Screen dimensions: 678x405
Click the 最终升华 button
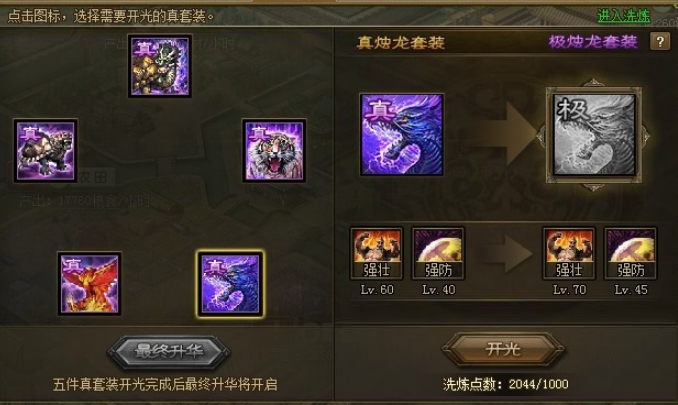coord(169,351)
